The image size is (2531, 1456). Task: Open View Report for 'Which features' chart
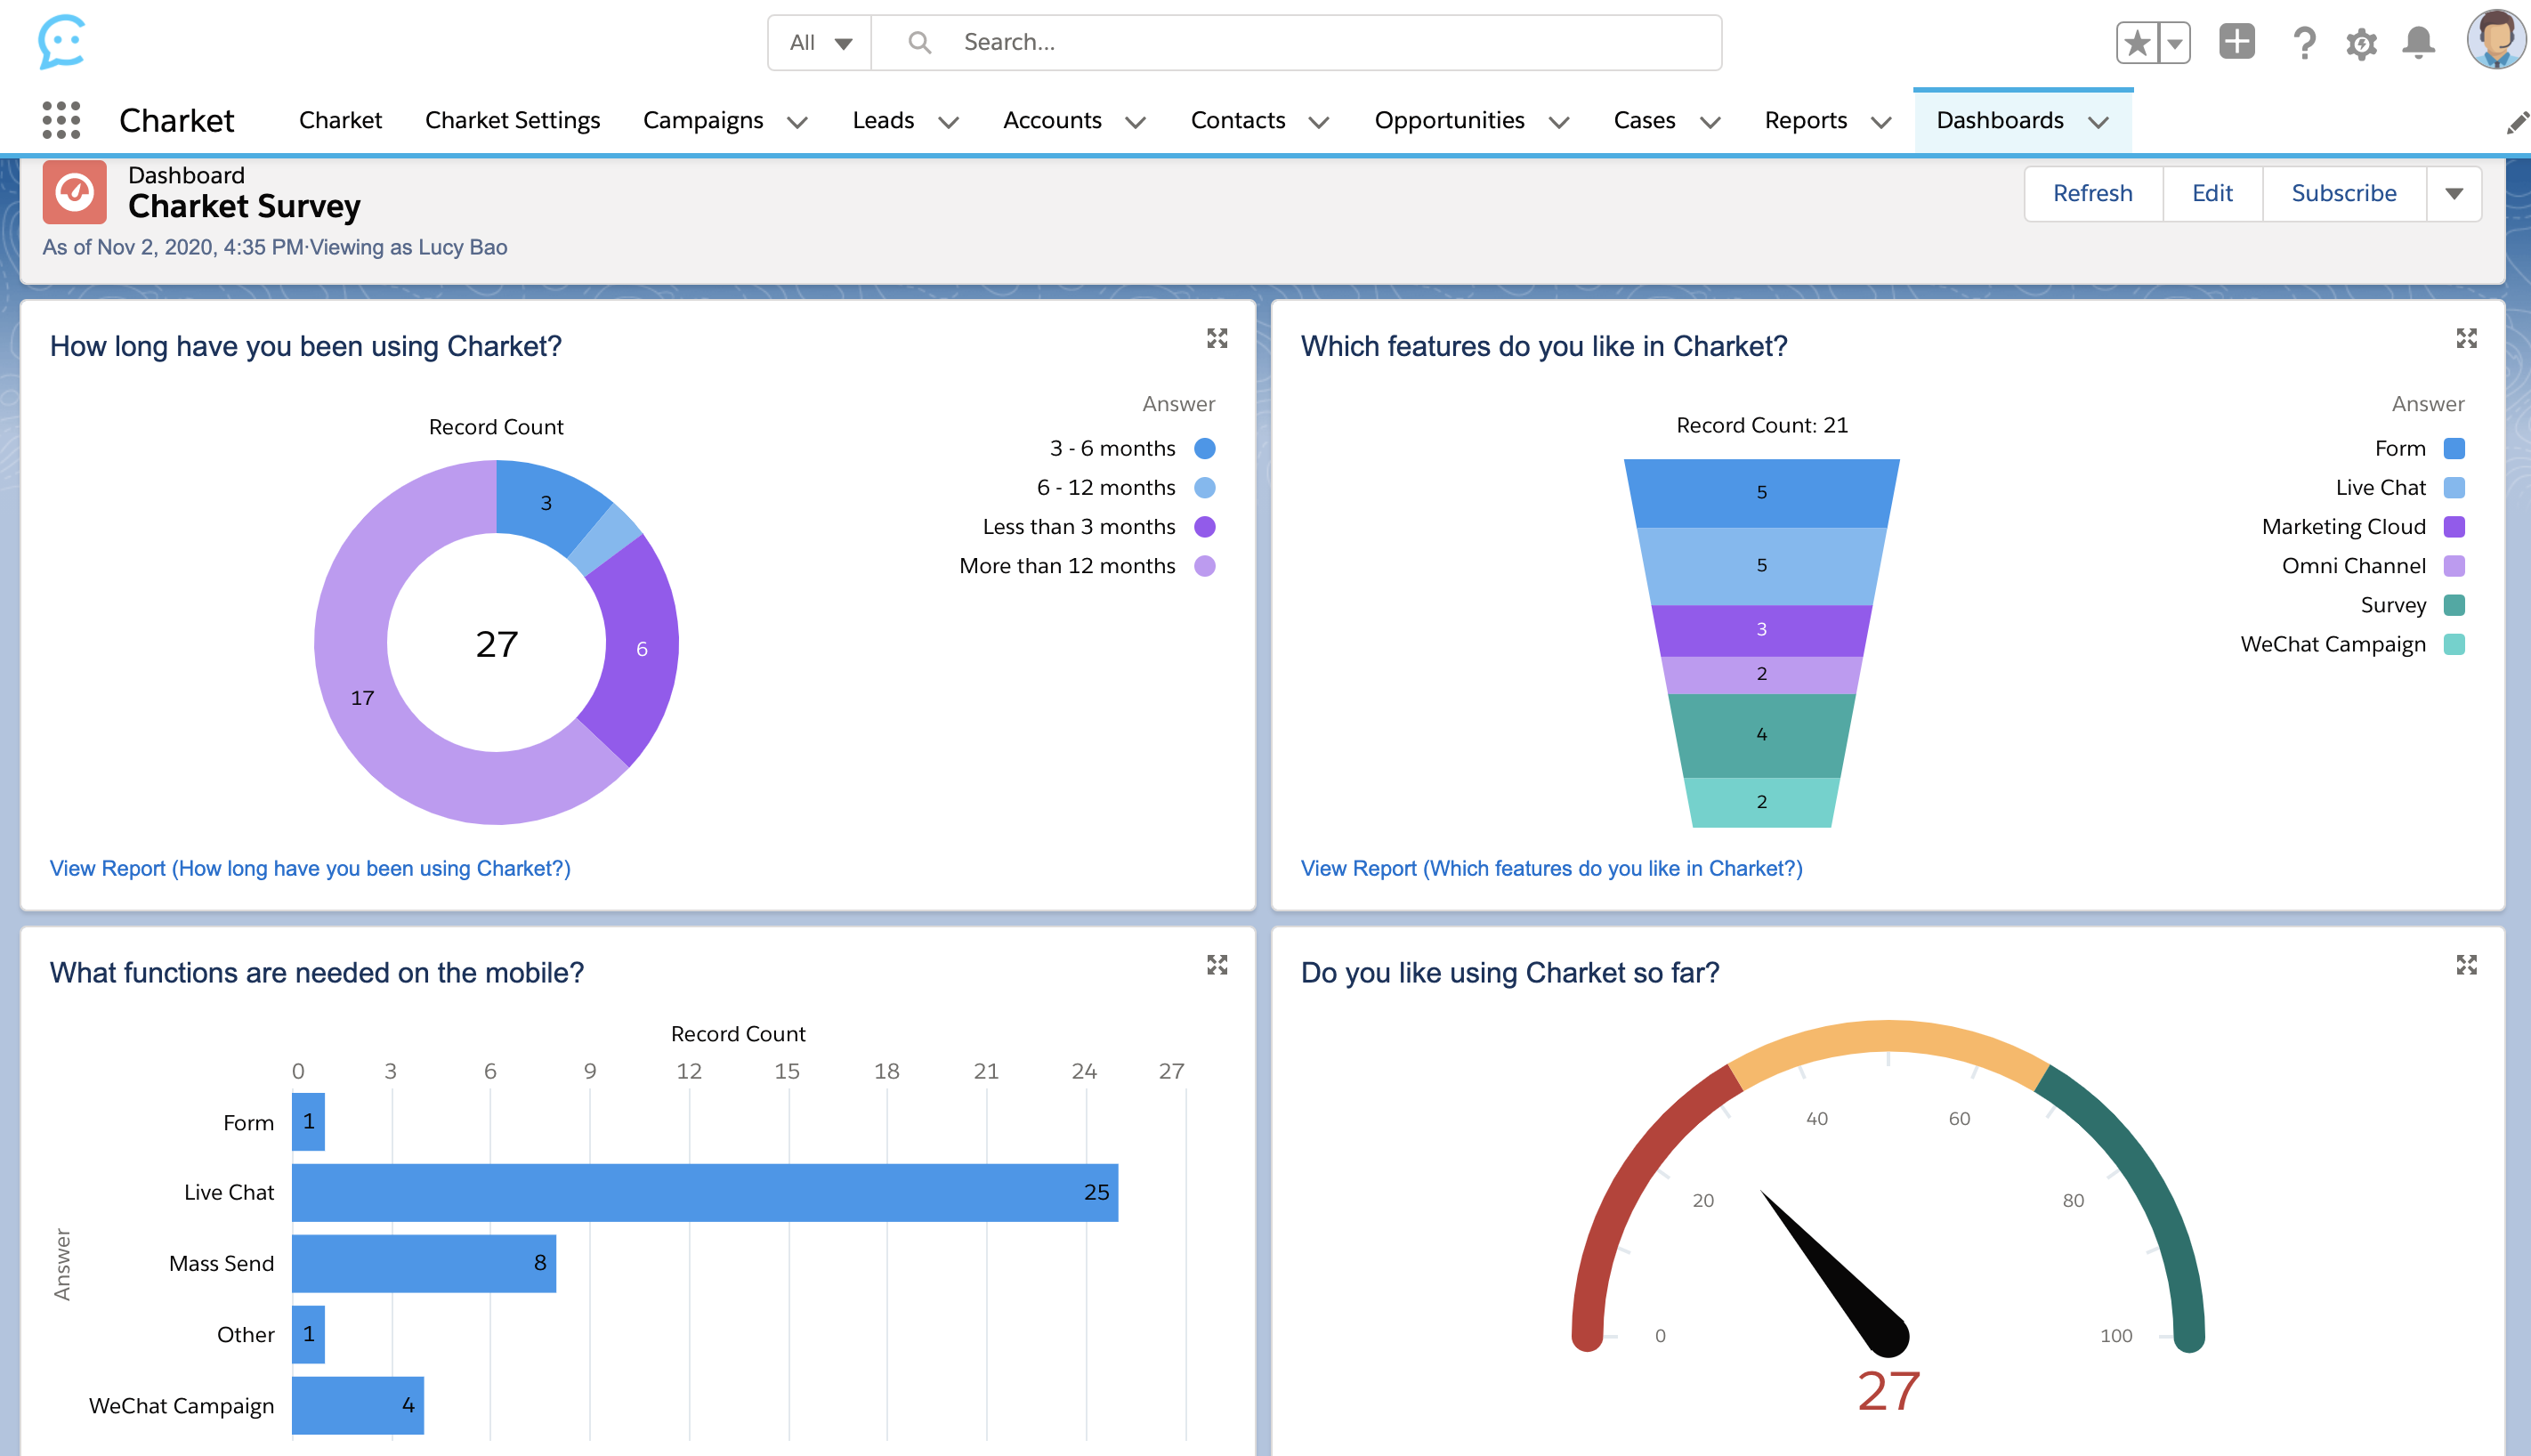point(1551,868)
